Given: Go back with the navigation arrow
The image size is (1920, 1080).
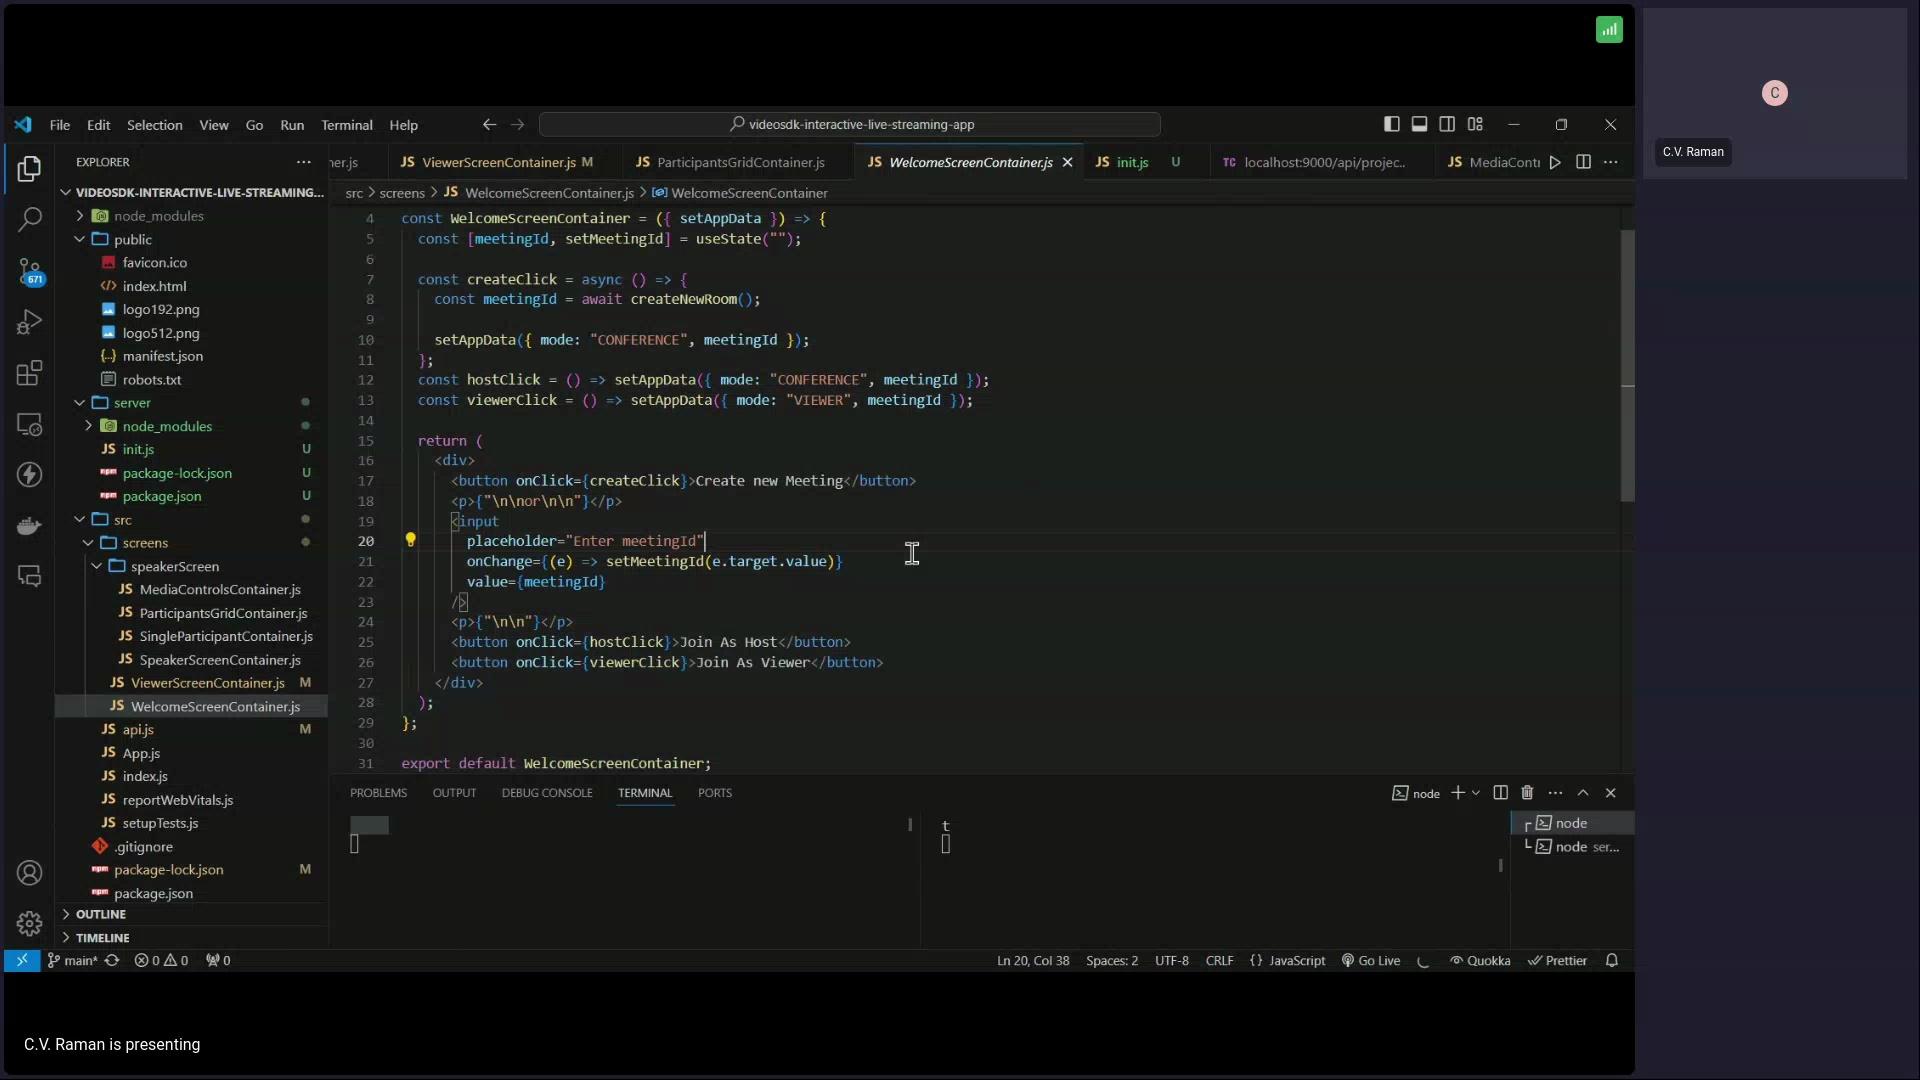Looking at the screenshot, I should pyautogui.click(x=489, y=125).
